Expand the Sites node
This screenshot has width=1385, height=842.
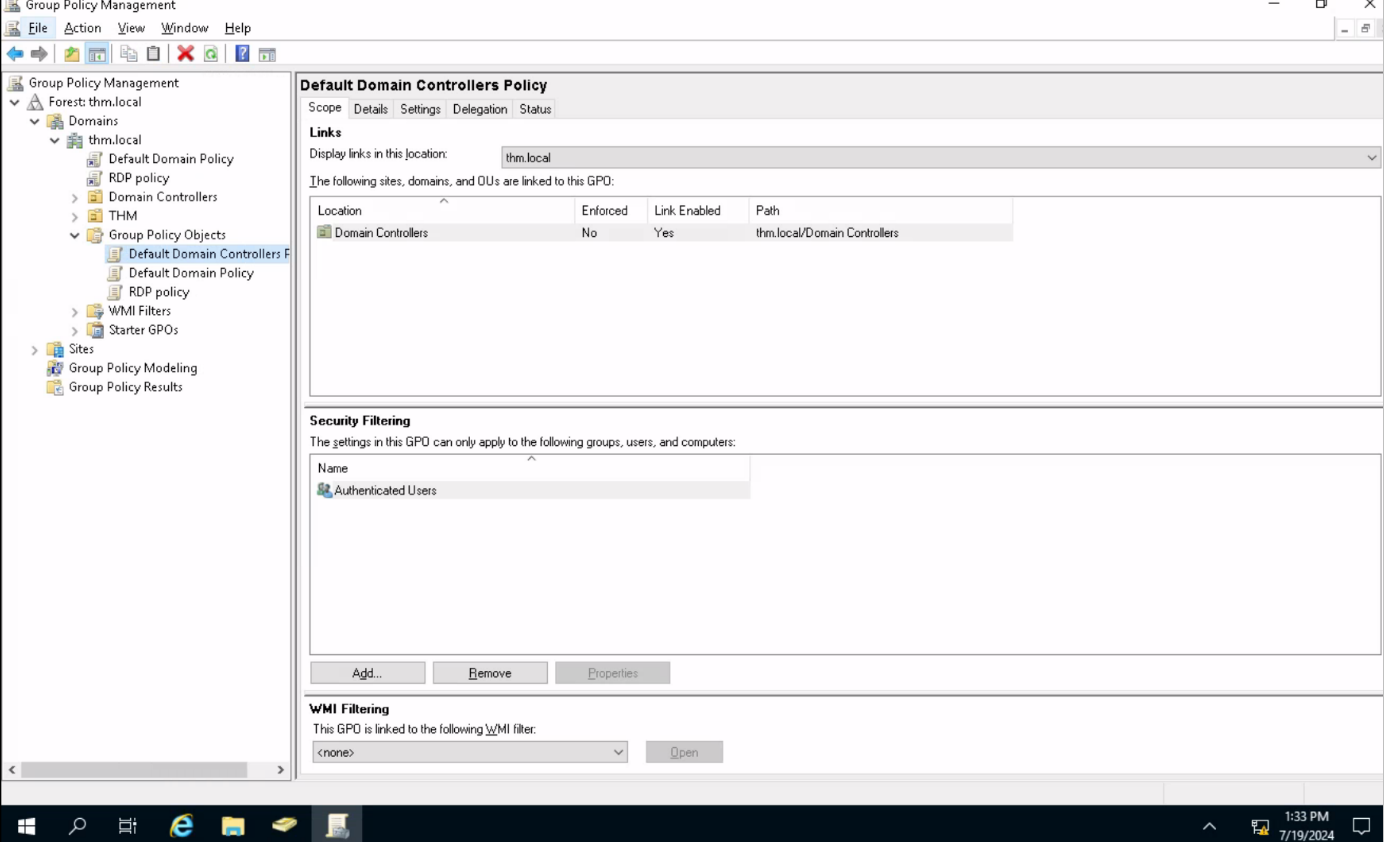(35, 349)
